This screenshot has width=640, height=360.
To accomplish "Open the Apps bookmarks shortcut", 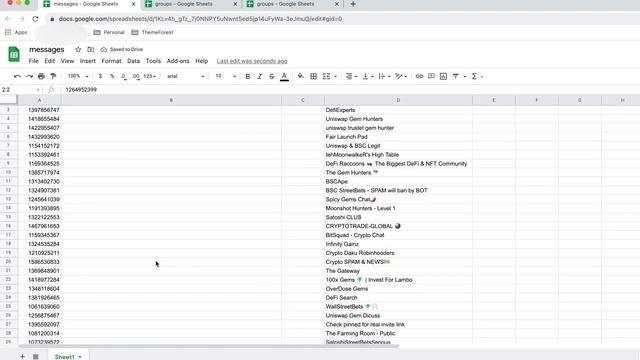I will pyautogui.click(x=16, y=32).
